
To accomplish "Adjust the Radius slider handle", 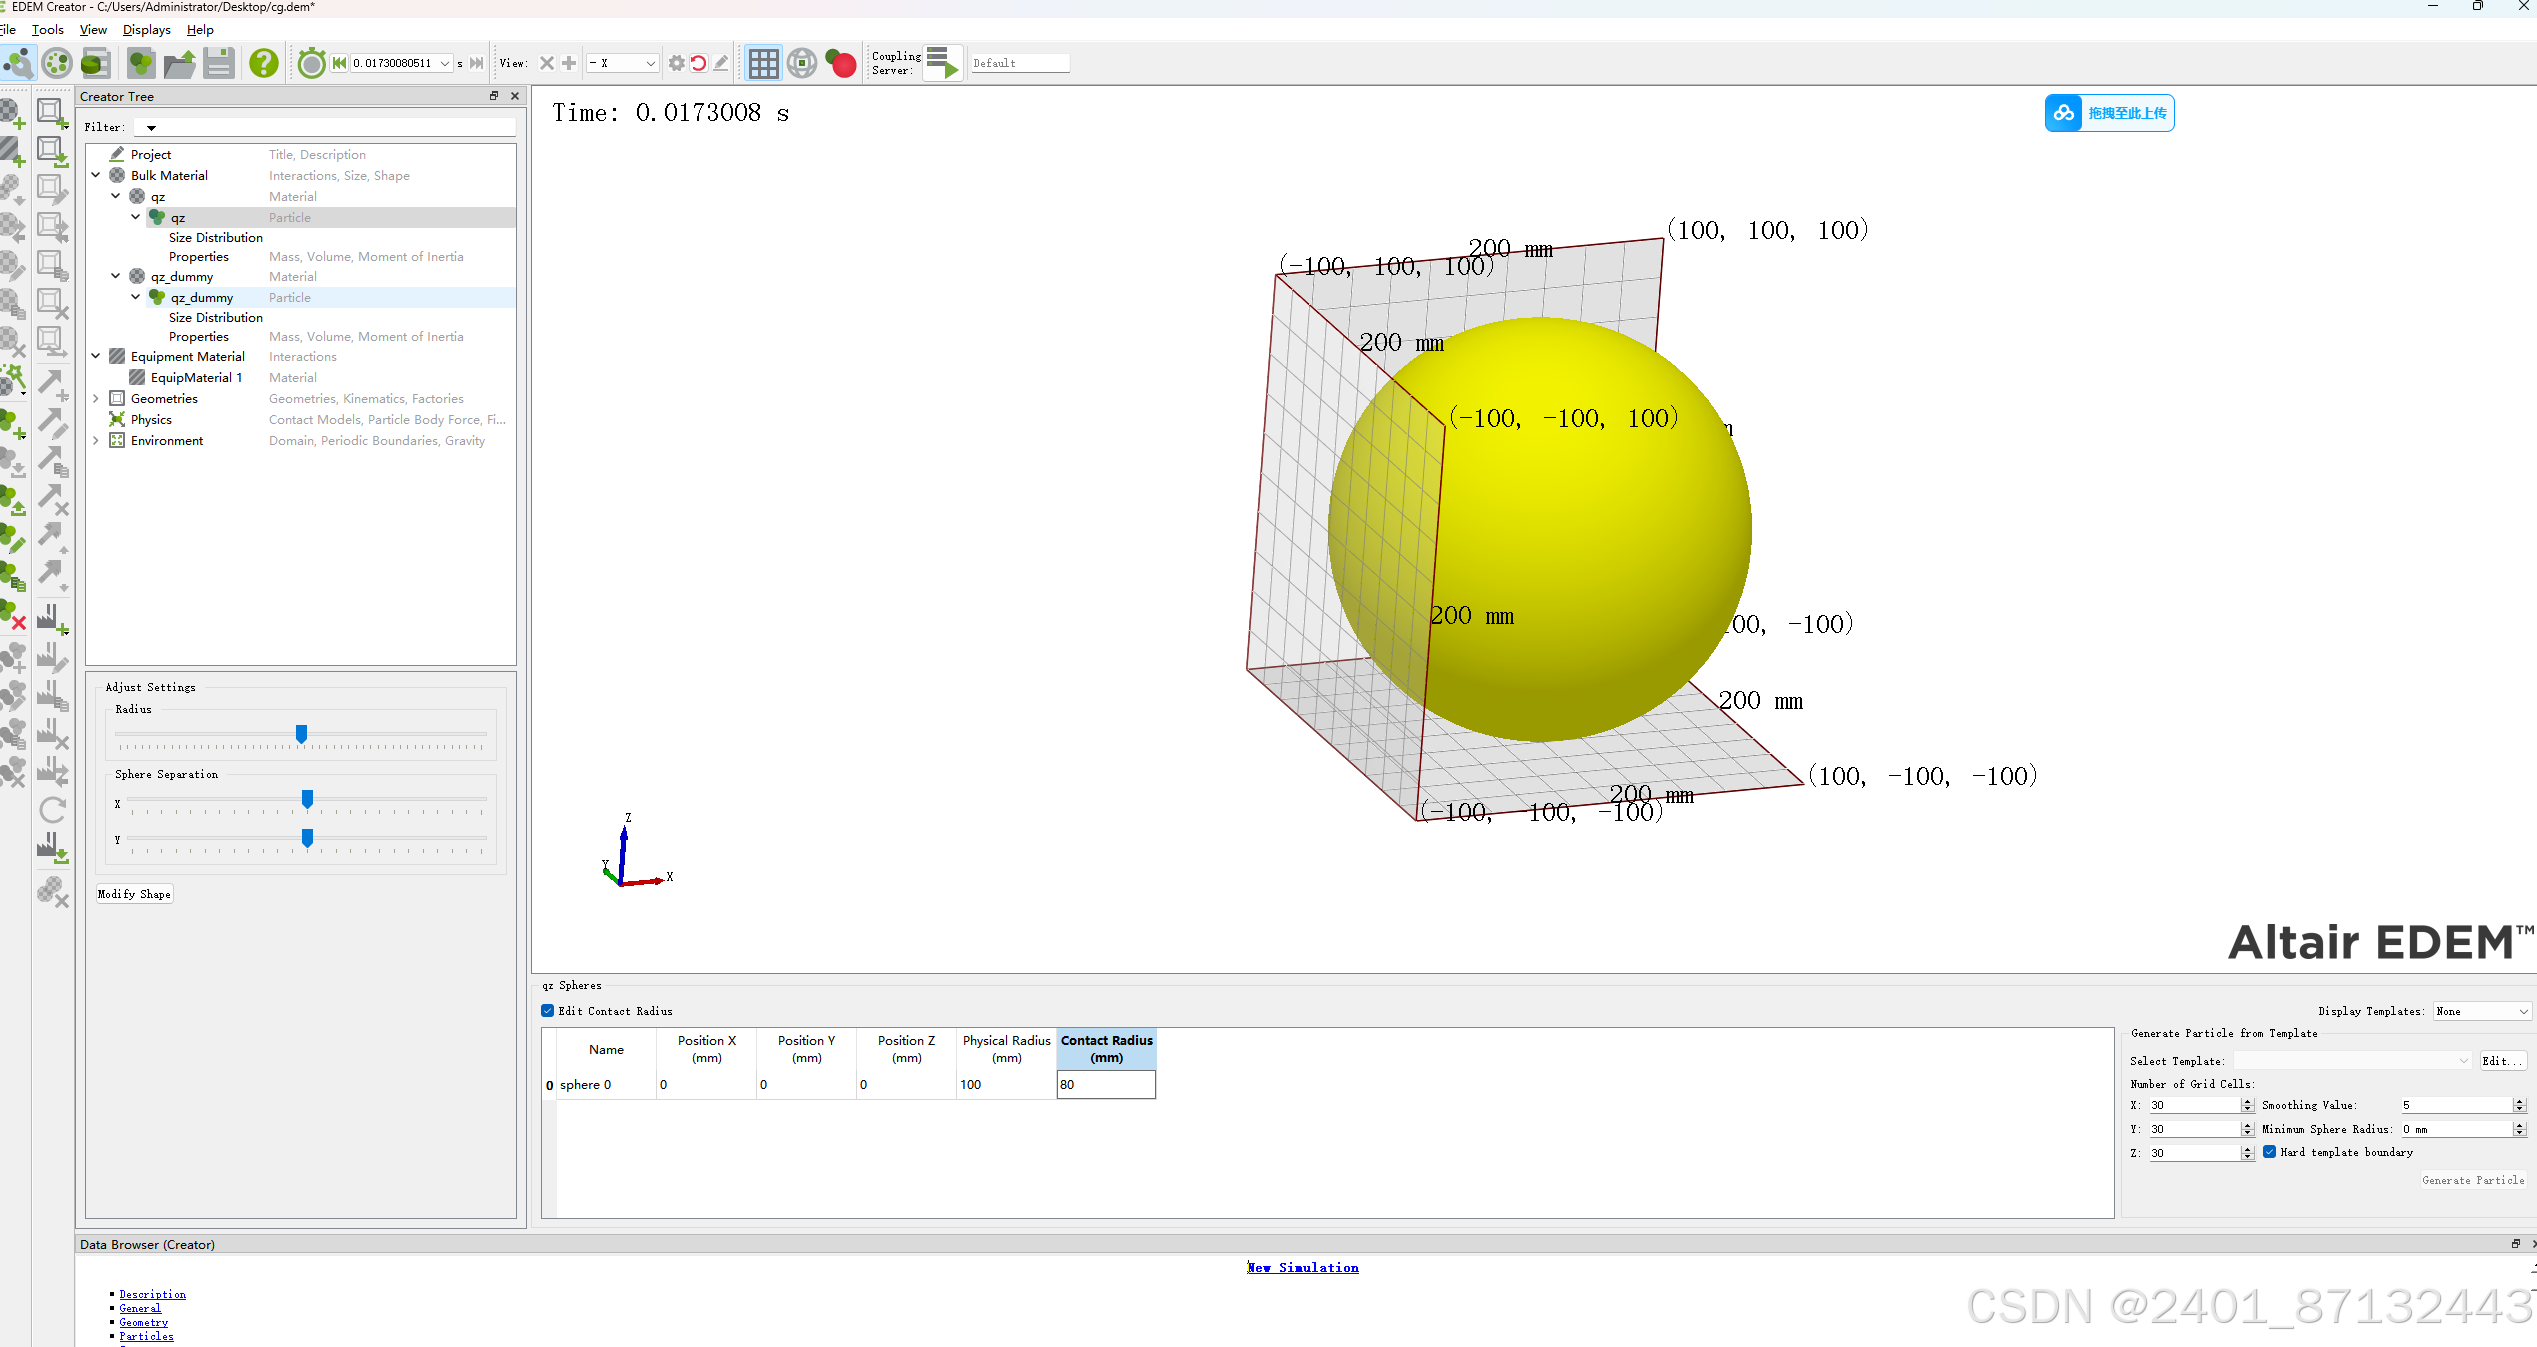I will coord(301,734).
